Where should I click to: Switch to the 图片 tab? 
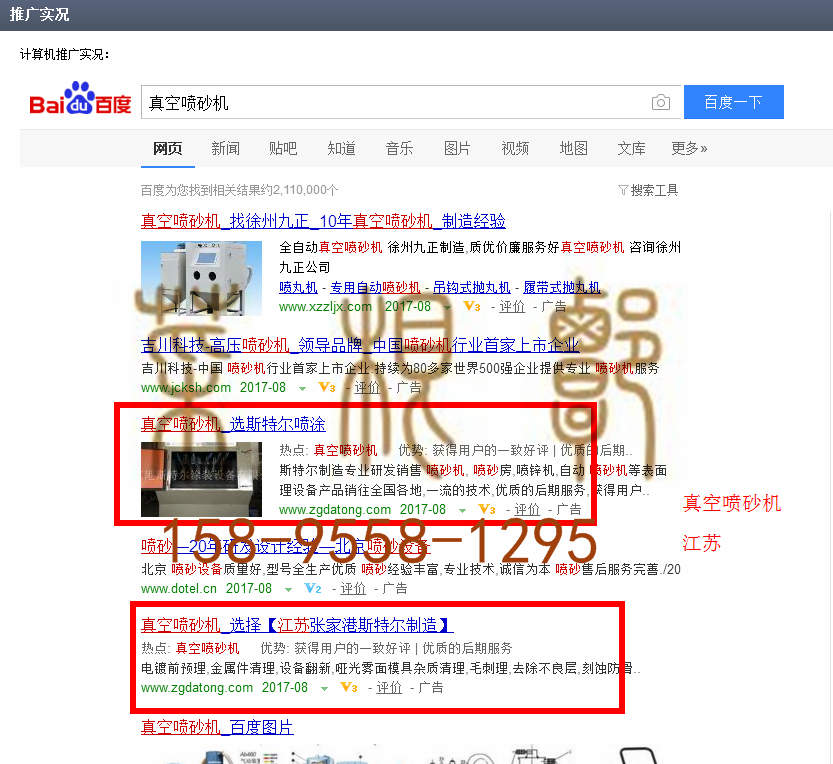click(457, 148)
